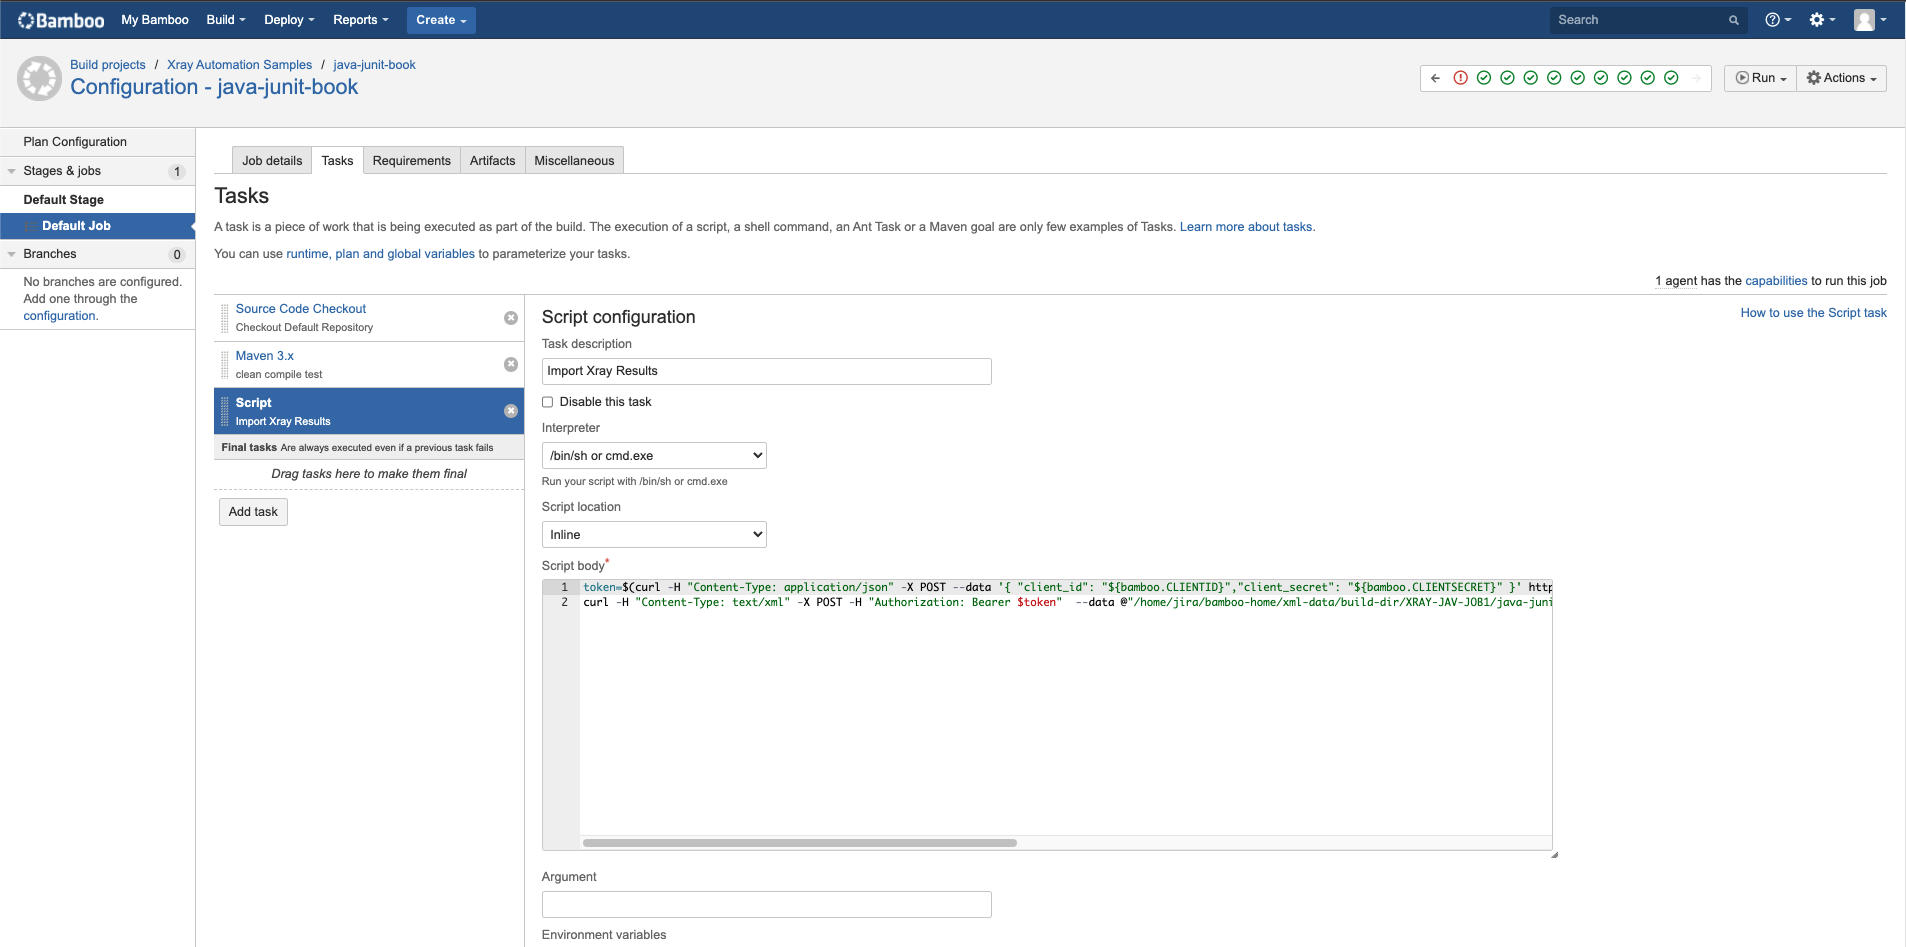
Task: Switch to the Requirements tab
Action: coord(411,161)
